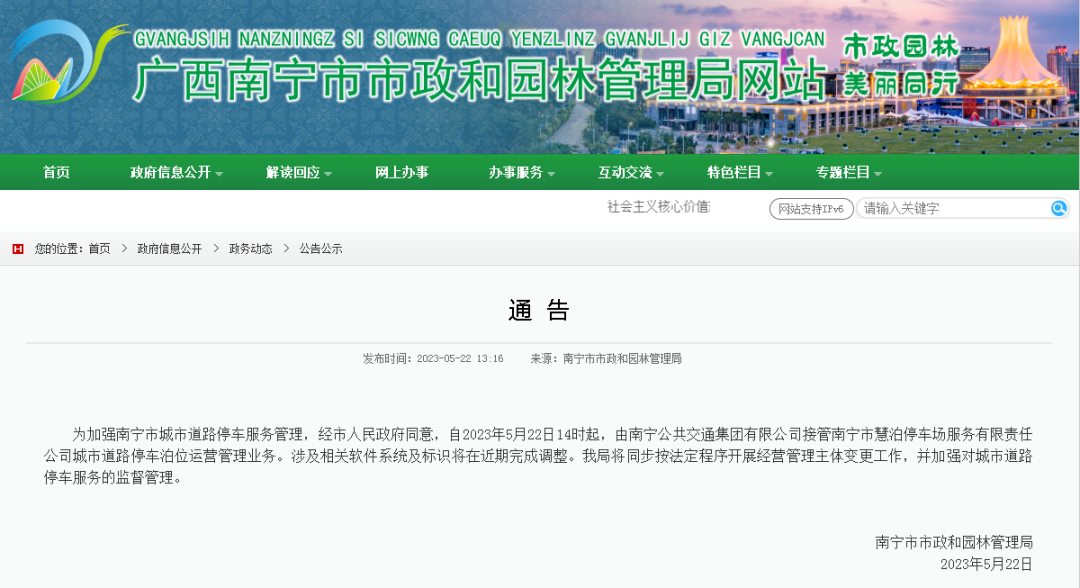Go to 公告公示 in breadcrumb
Screen dimensions: 1080x588
(321, 249)
